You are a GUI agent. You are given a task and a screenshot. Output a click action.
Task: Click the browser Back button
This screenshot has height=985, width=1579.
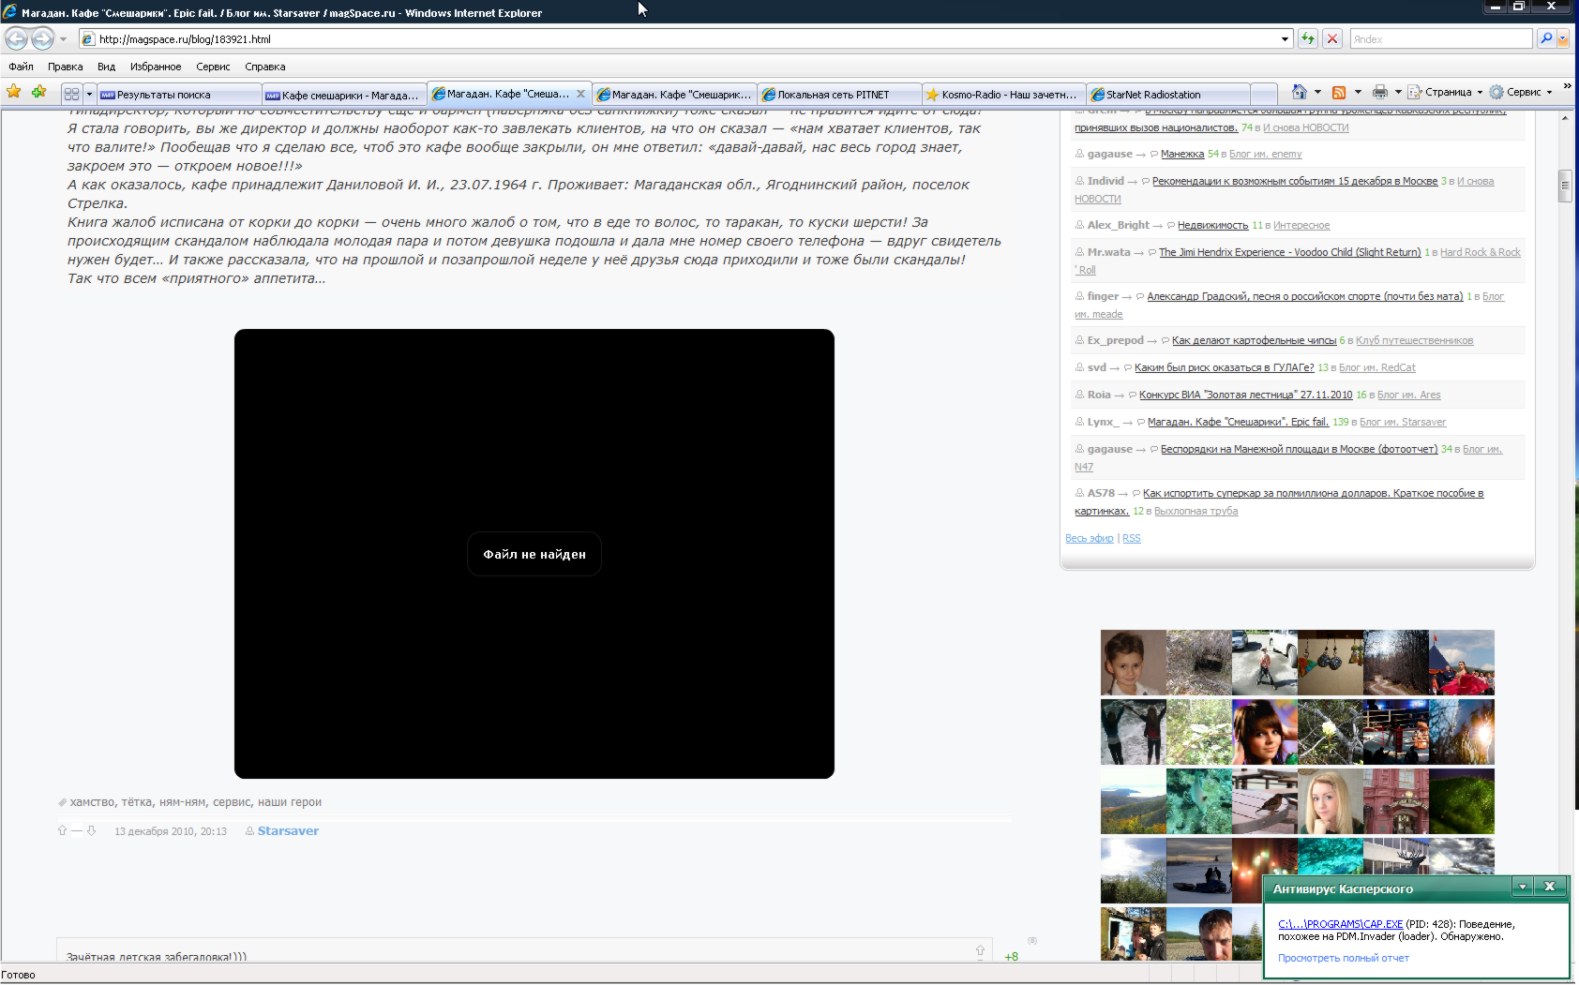[17, 39]
